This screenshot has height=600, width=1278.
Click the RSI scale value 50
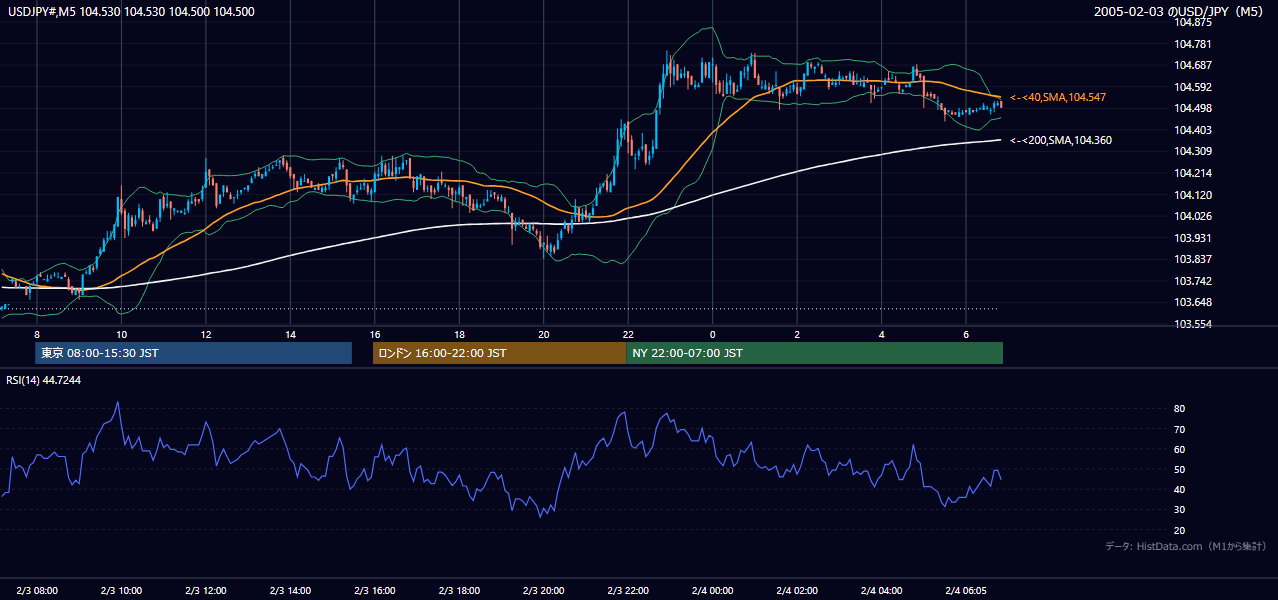(1179, 469)
